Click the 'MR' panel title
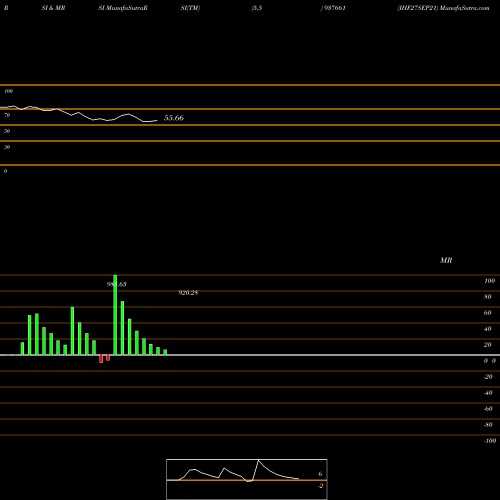Image resolution: width=500 pixels, height=500 pixels. 446,260
